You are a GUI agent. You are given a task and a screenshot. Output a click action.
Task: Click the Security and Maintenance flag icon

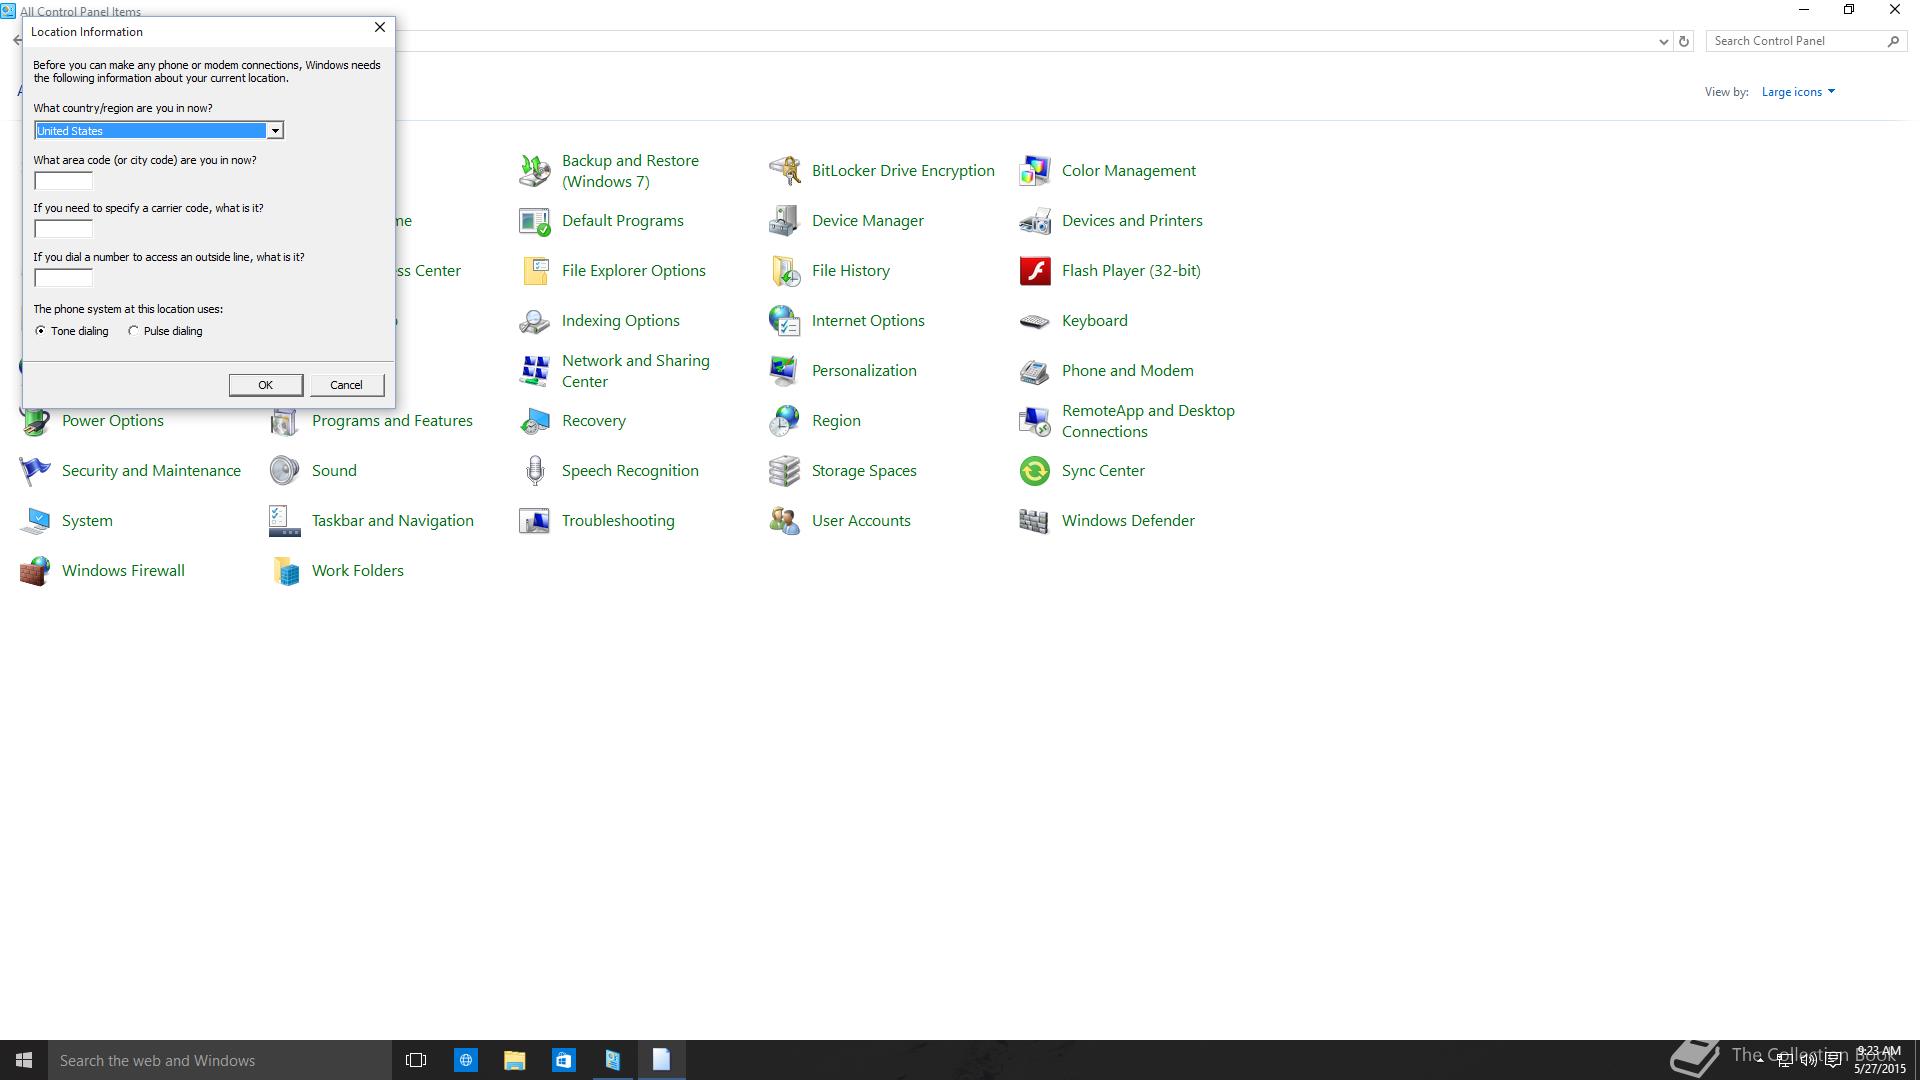click(x=35, y=471)
